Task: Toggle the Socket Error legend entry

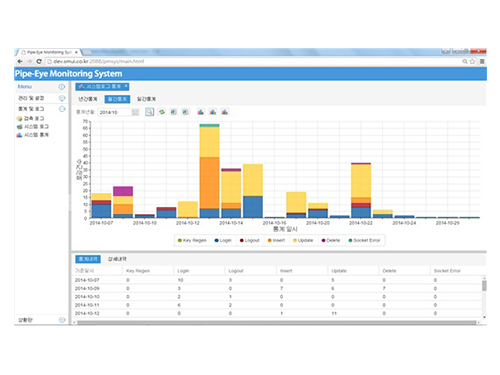Action: coord(364,240)
